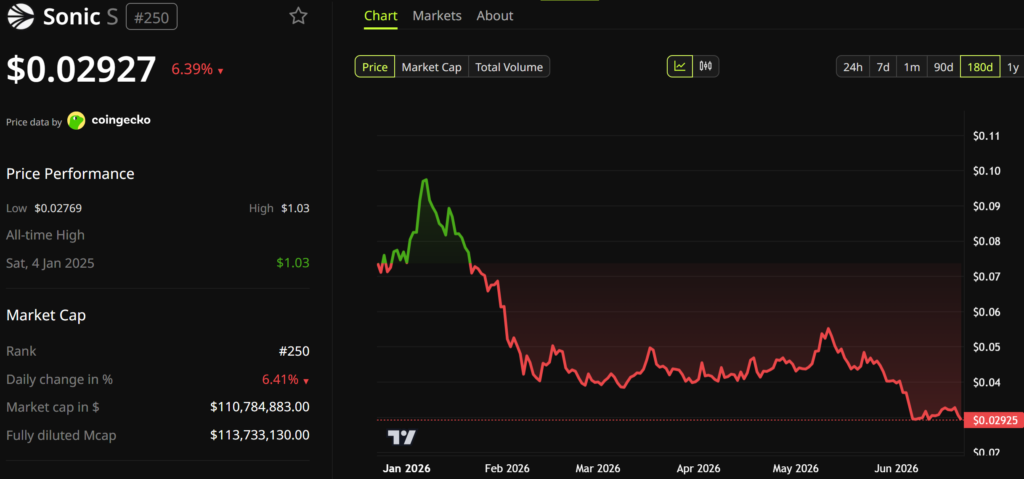The width and height of the screenshot is (1024, 479).
Task: Set chart range to 90d
Action: (x=943, y=67)
